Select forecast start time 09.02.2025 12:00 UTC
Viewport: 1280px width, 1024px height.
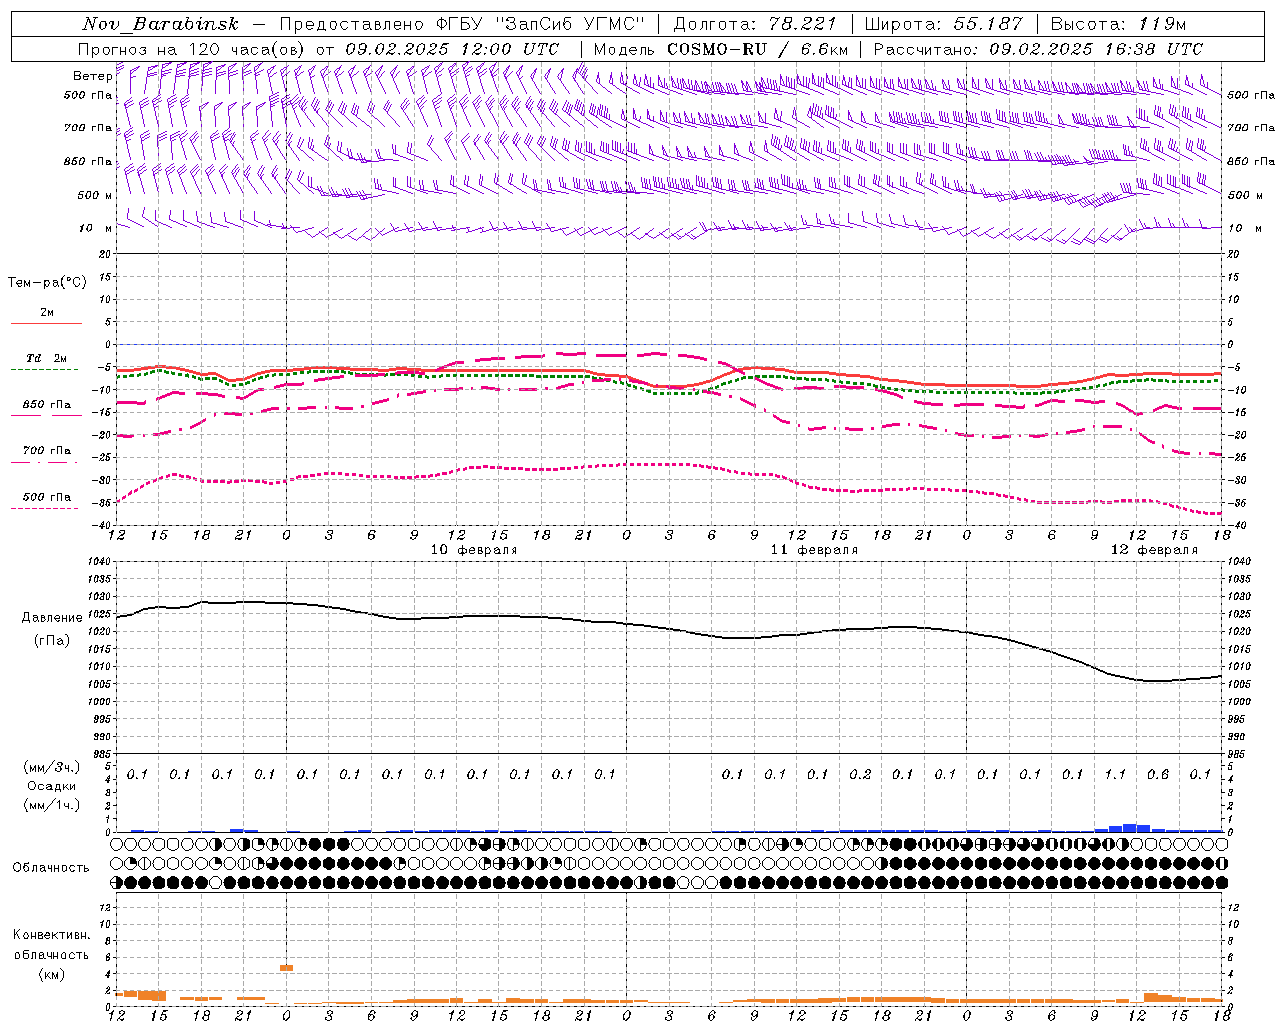(x=452, y=48)
